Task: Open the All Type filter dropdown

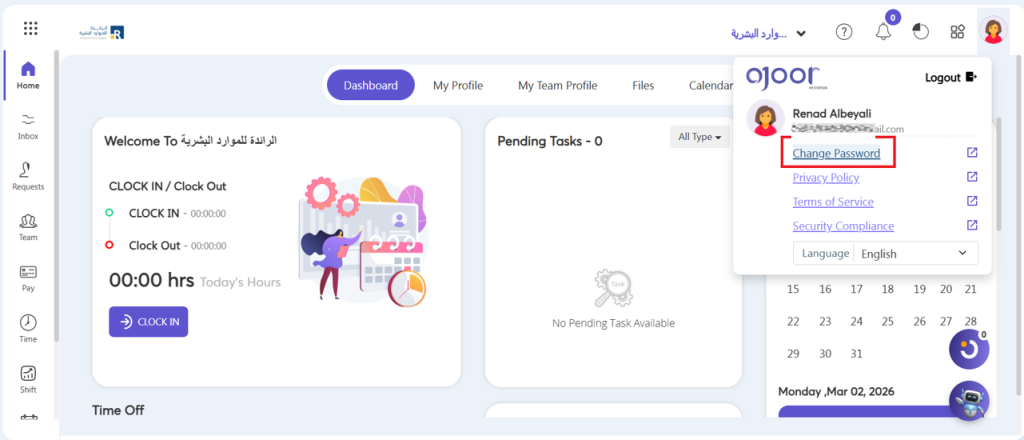Action: tap(700, 137)
